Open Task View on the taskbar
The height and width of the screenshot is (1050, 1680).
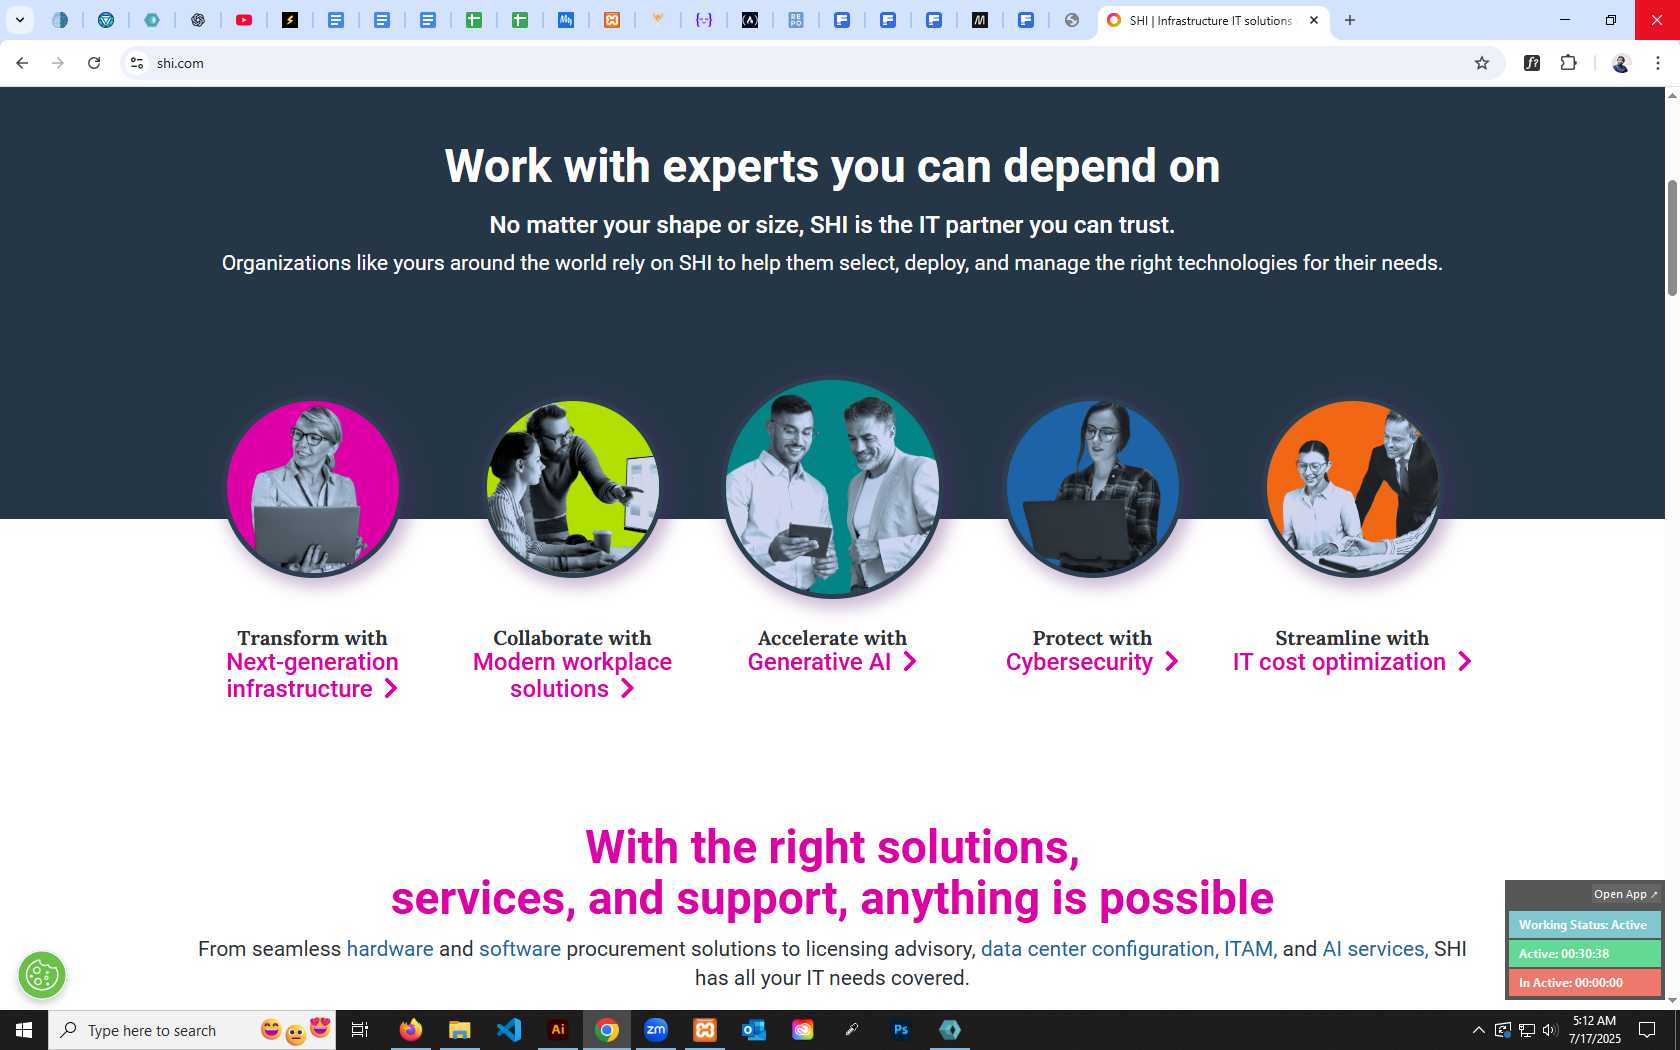click(x=360, y=1030)
